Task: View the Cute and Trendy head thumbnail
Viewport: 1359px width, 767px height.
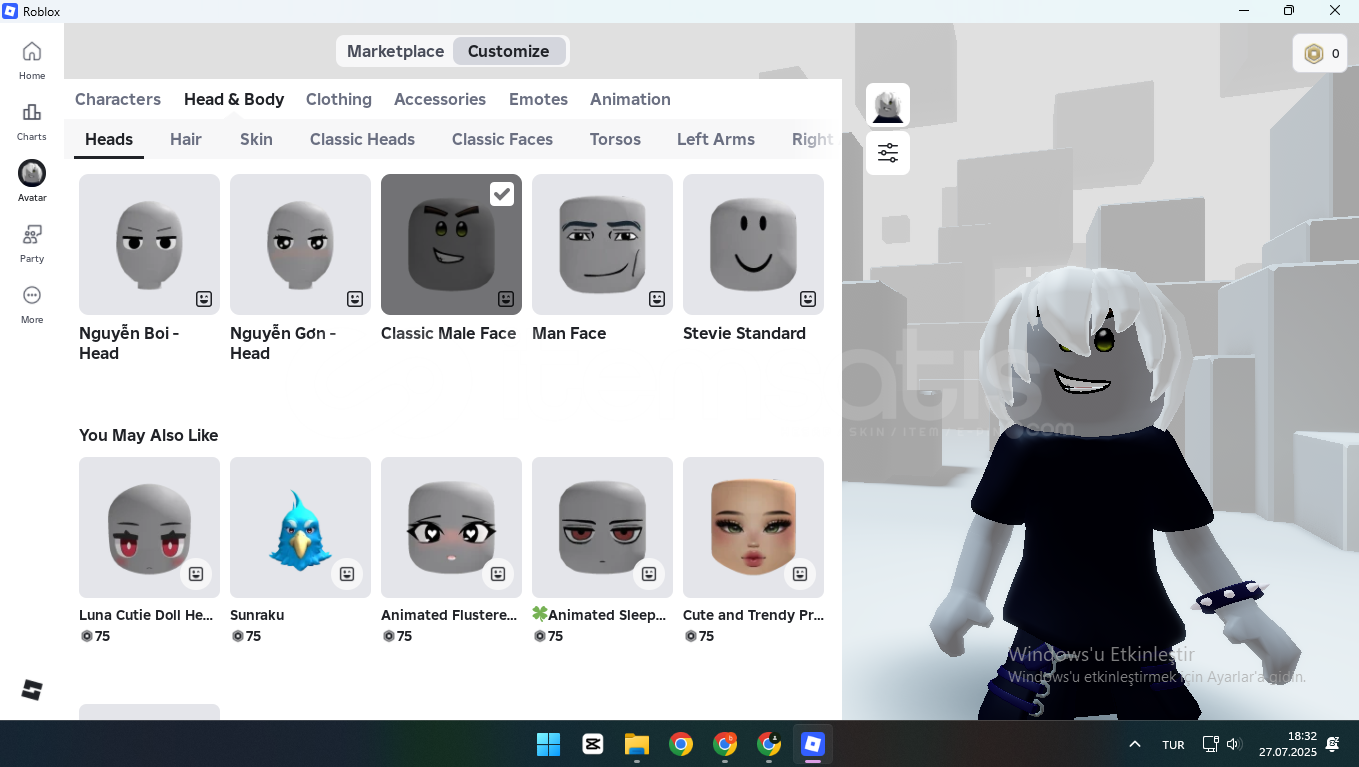Action: (753, 527)
